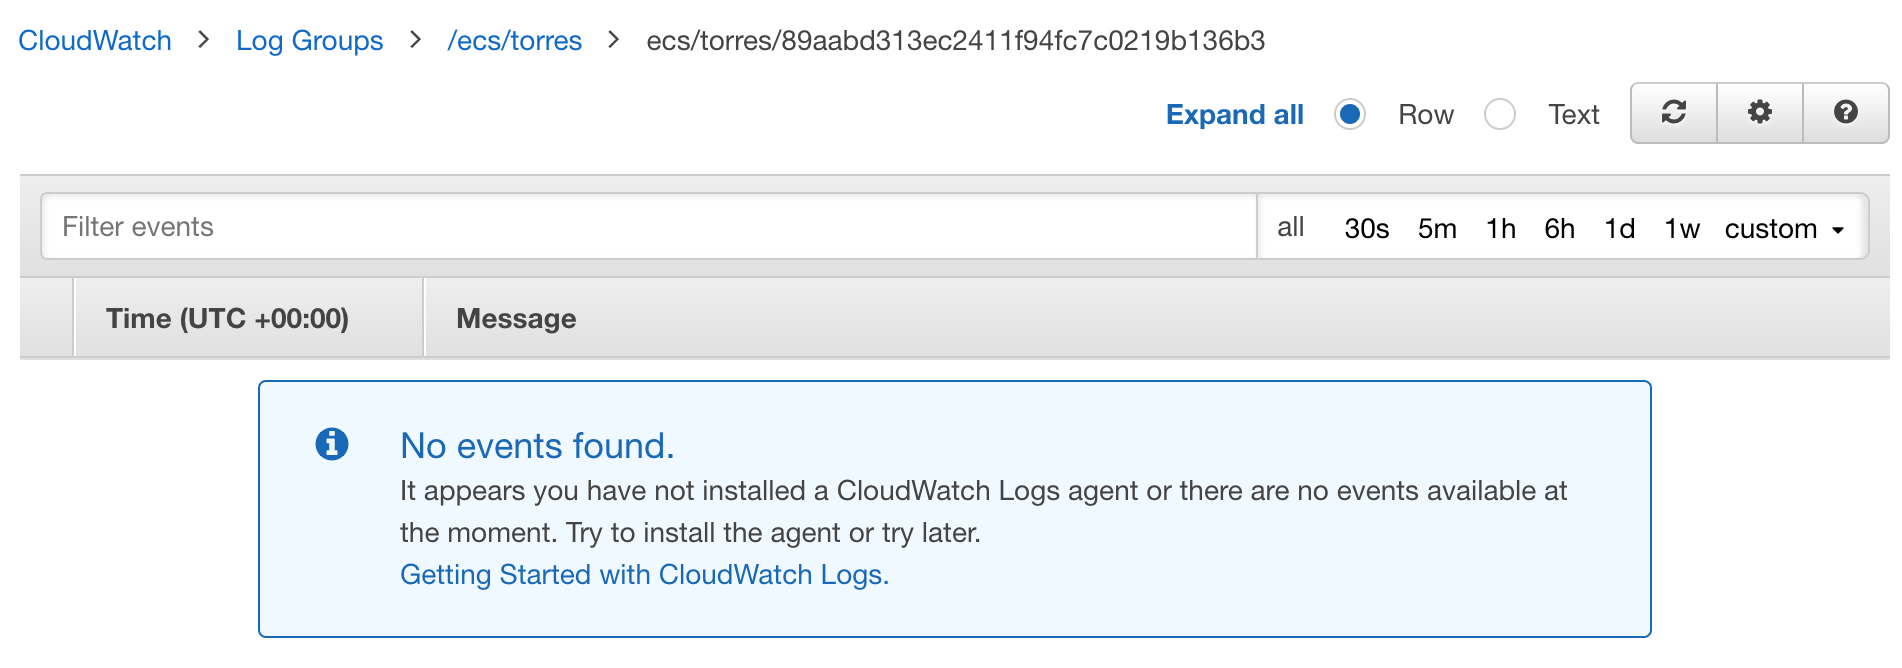Image resolution: width=1902 pixels, height=668 pixels.
Task: Navigate to Log Groups breadcrumb
Action: click(309, 41)
